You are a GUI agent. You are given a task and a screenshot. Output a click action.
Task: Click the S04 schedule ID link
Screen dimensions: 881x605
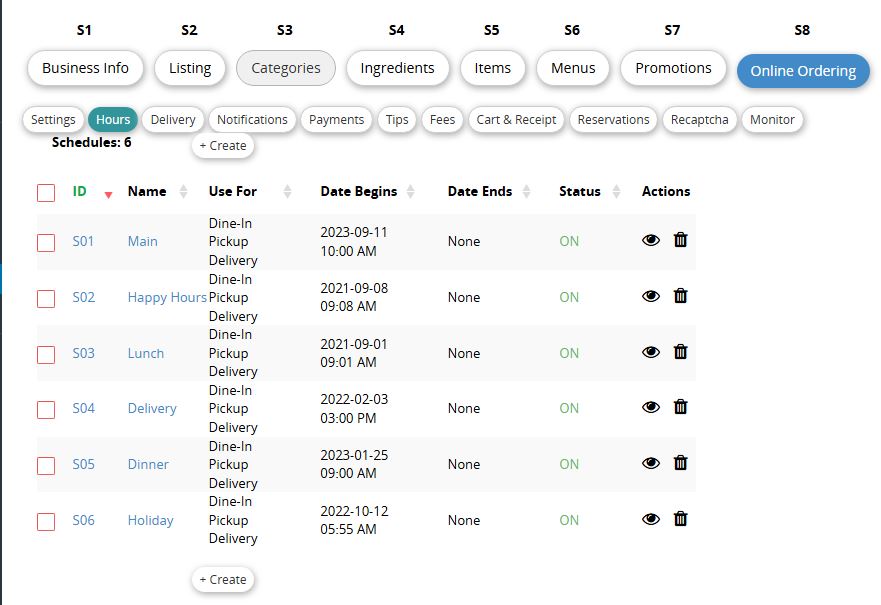[83, 408]
